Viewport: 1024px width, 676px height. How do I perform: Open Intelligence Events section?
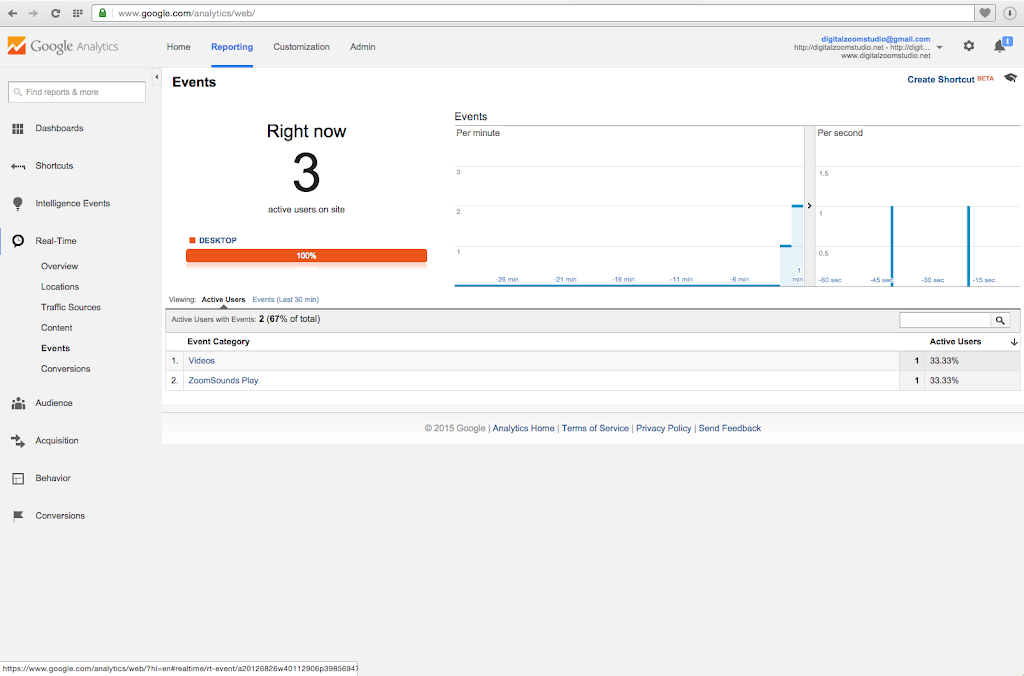pos(72,203)
